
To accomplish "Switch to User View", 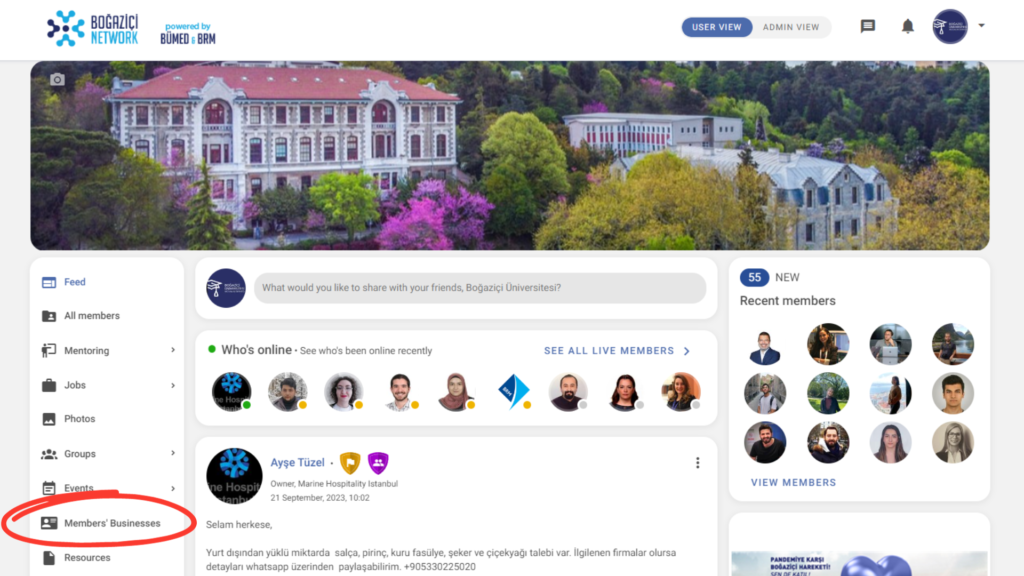I will tap(716, 27).
